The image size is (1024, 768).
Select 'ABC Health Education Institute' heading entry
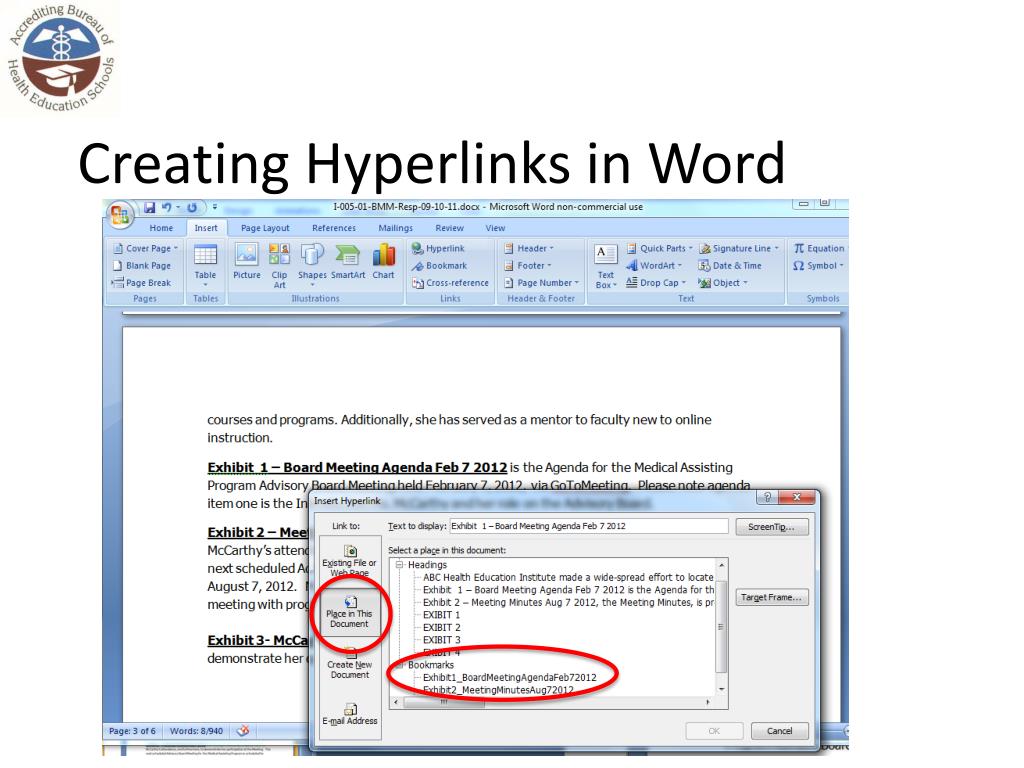click(x=568, y=577)
